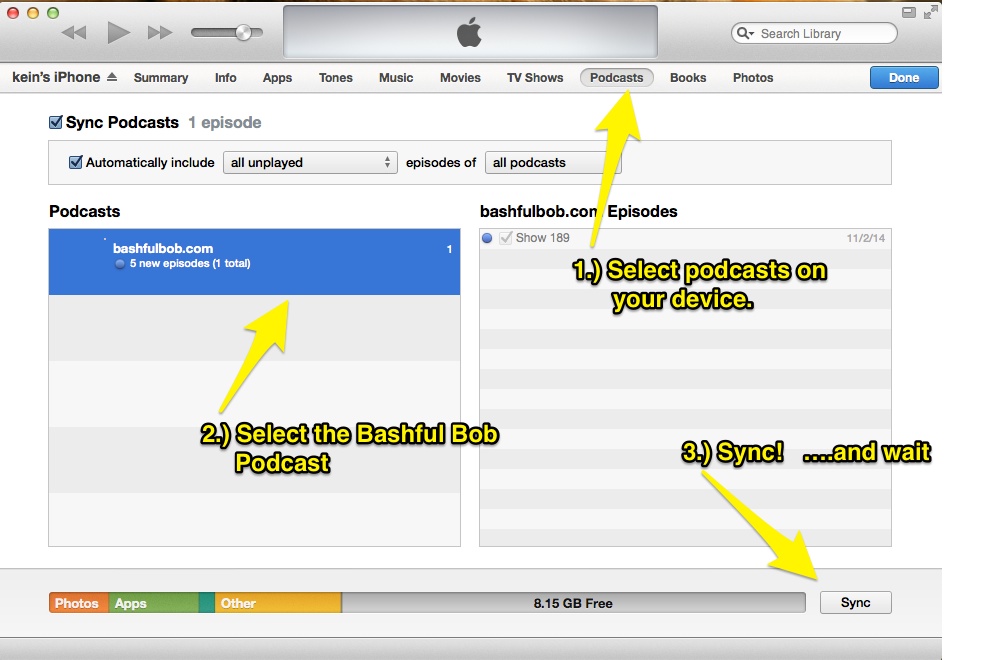Image resolution: width=985 pixels, height=660 pixels.
Task: Click the Photos storage segment
Action: point(79,603)
